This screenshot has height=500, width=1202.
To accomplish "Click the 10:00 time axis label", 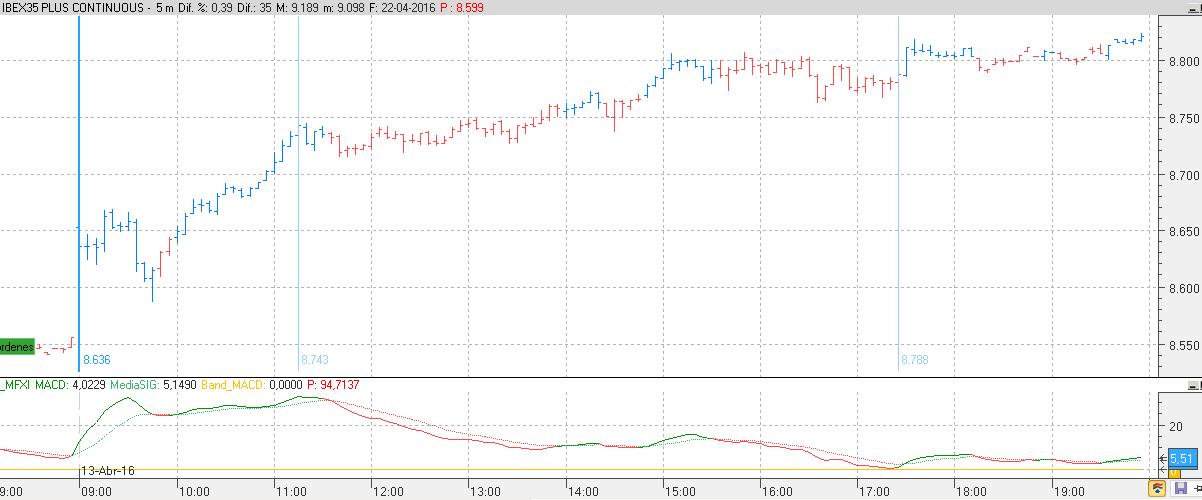I will tap(193, 492).
